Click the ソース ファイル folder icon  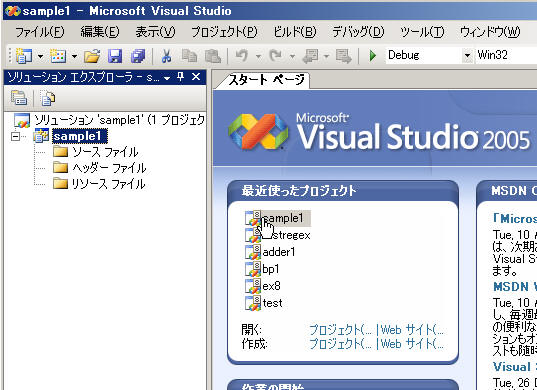pyautogui.click(x=61, y=152)
